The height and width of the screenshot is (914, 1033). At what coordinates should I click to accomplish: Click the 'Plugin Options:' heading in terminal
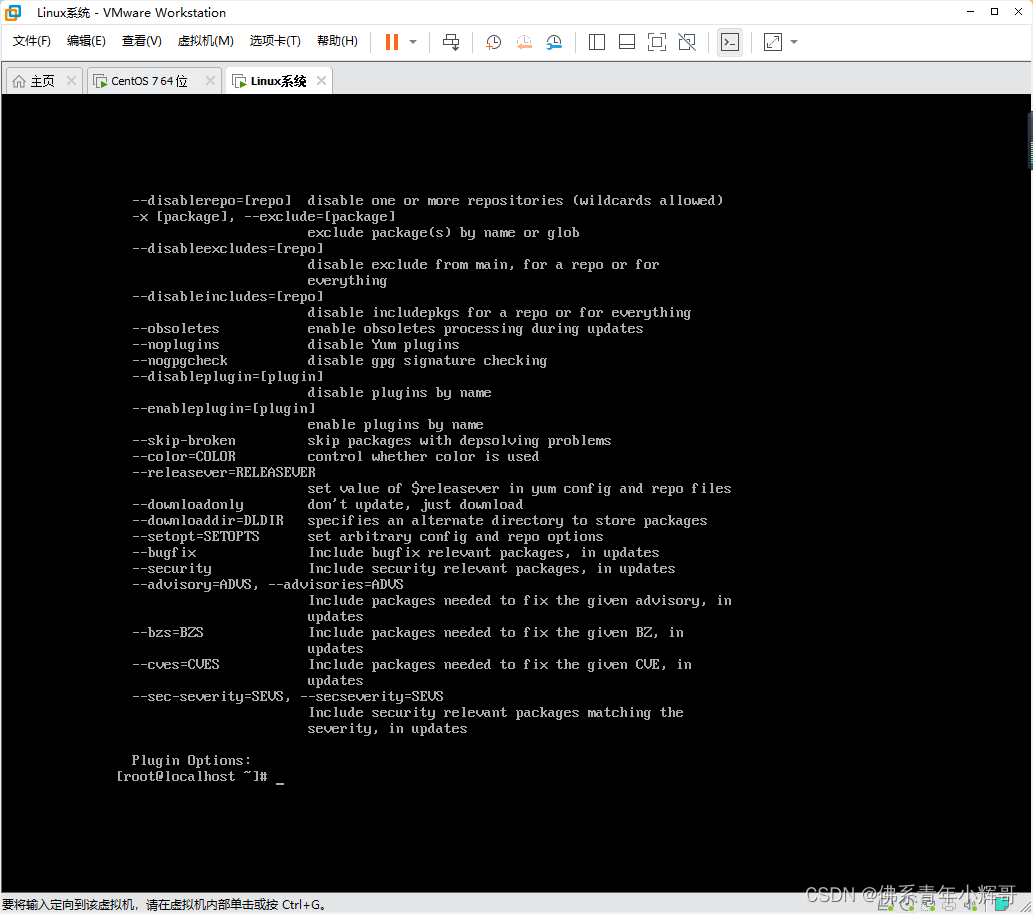tap(191, 760)
